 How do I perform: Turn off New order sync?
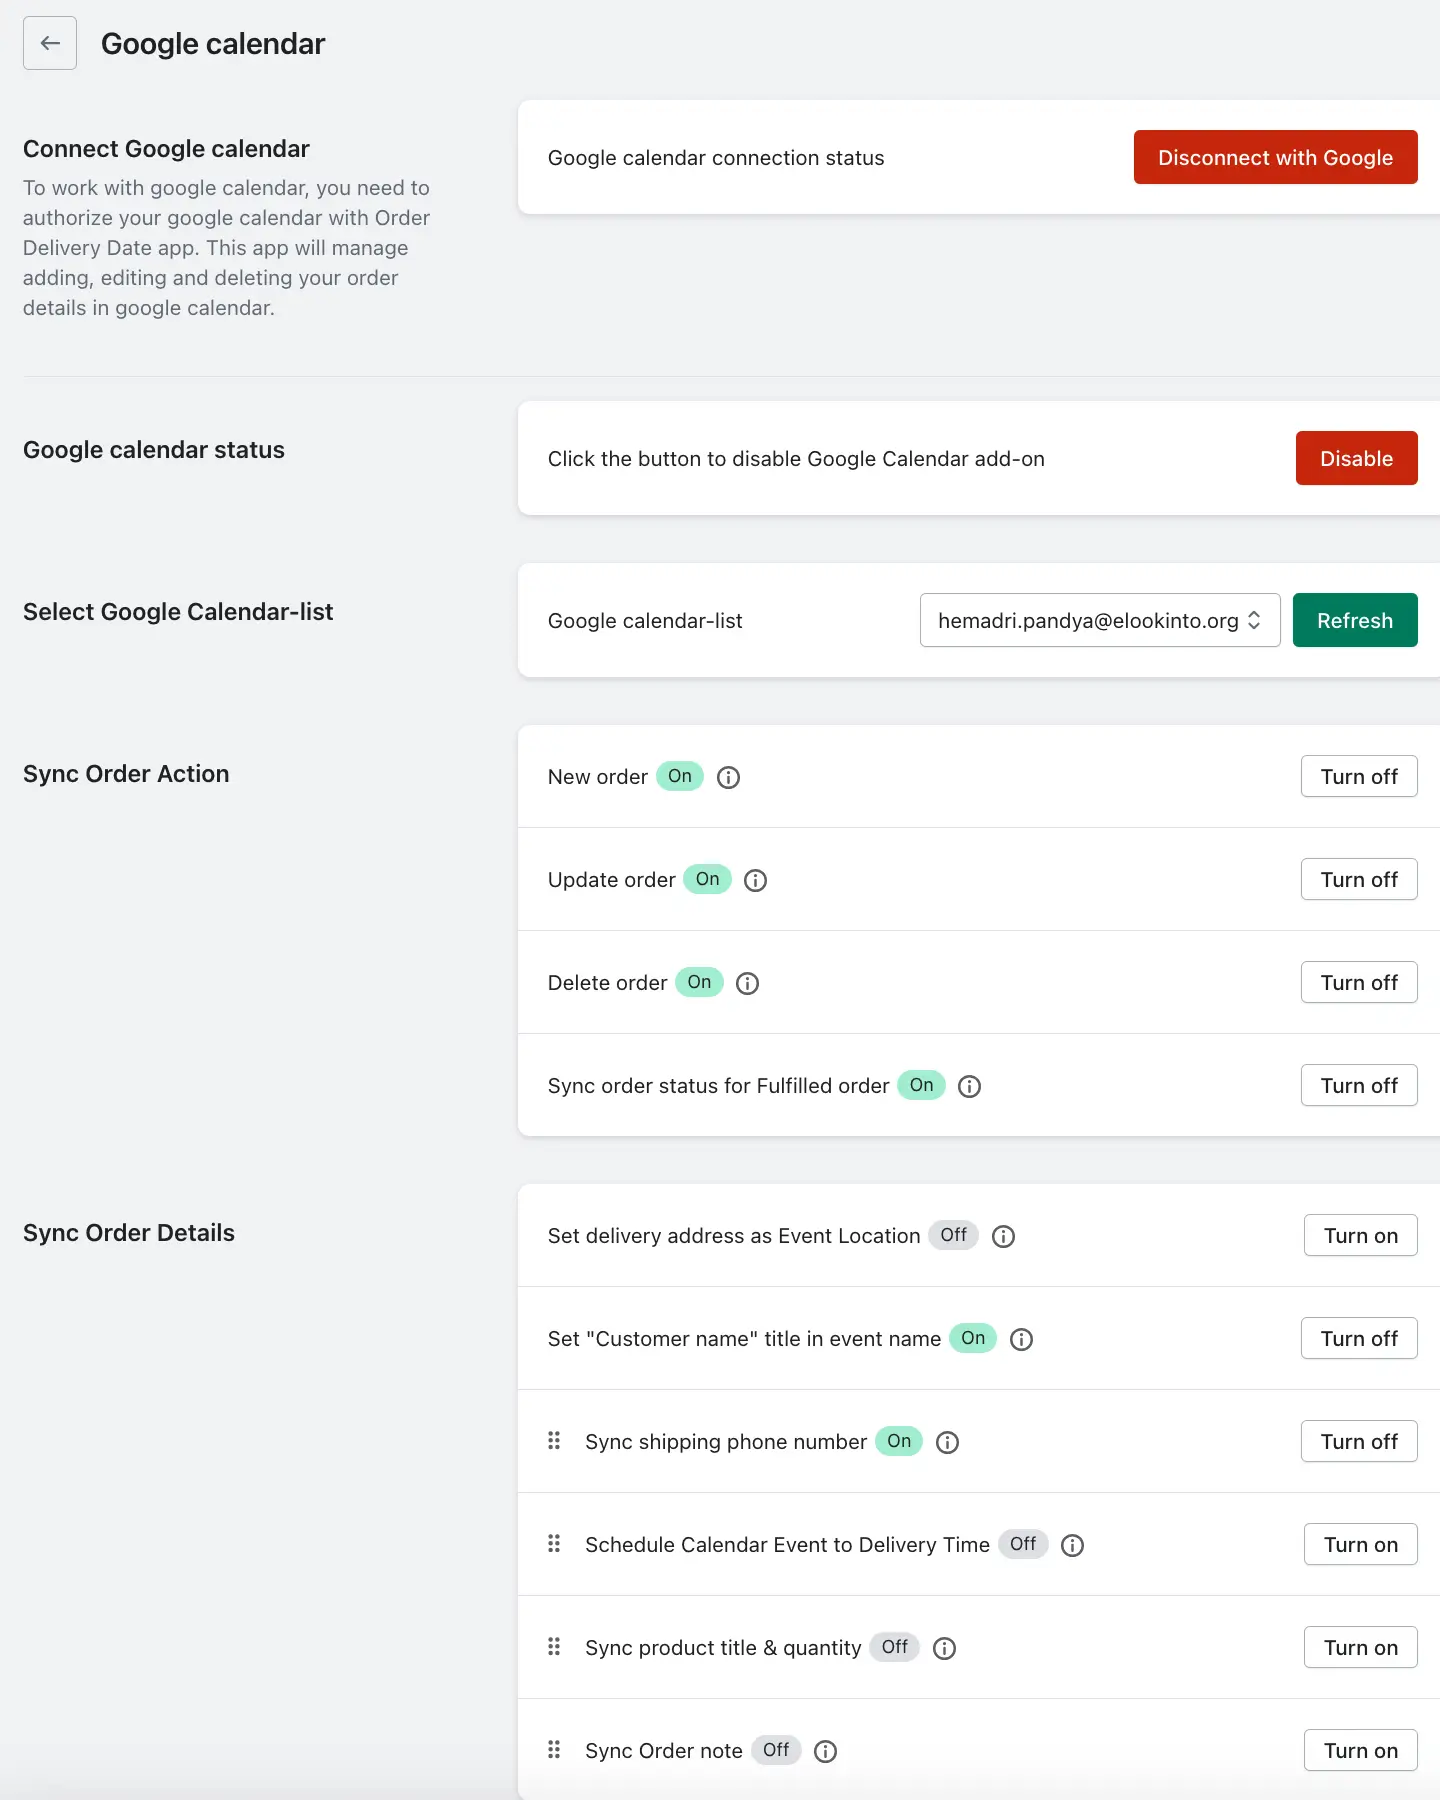point(1359,776)
